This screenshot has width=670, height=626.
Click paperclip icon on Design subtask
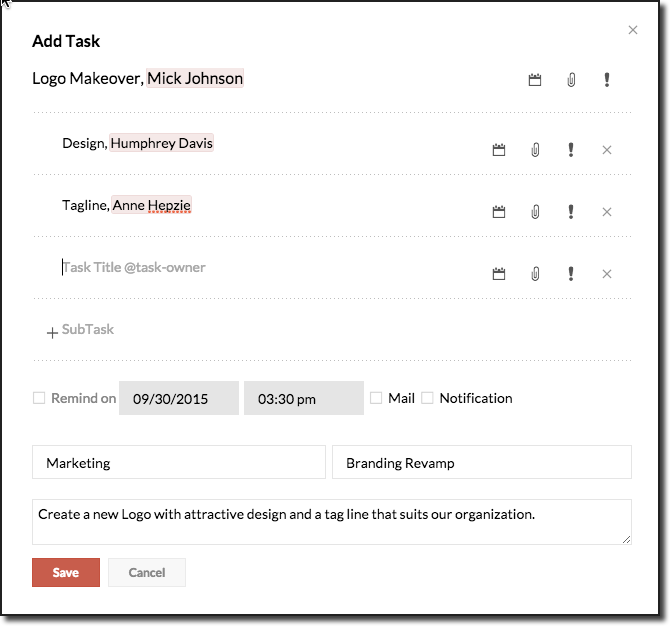pyautogui.click(x=535, y=150)
